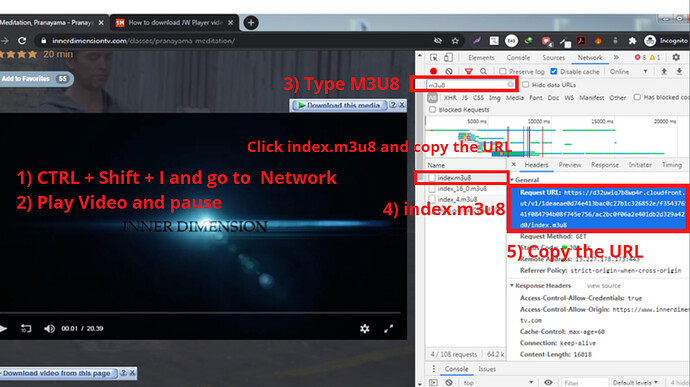Mute the video volume
690x387 pixels.
tap(49, 328)
